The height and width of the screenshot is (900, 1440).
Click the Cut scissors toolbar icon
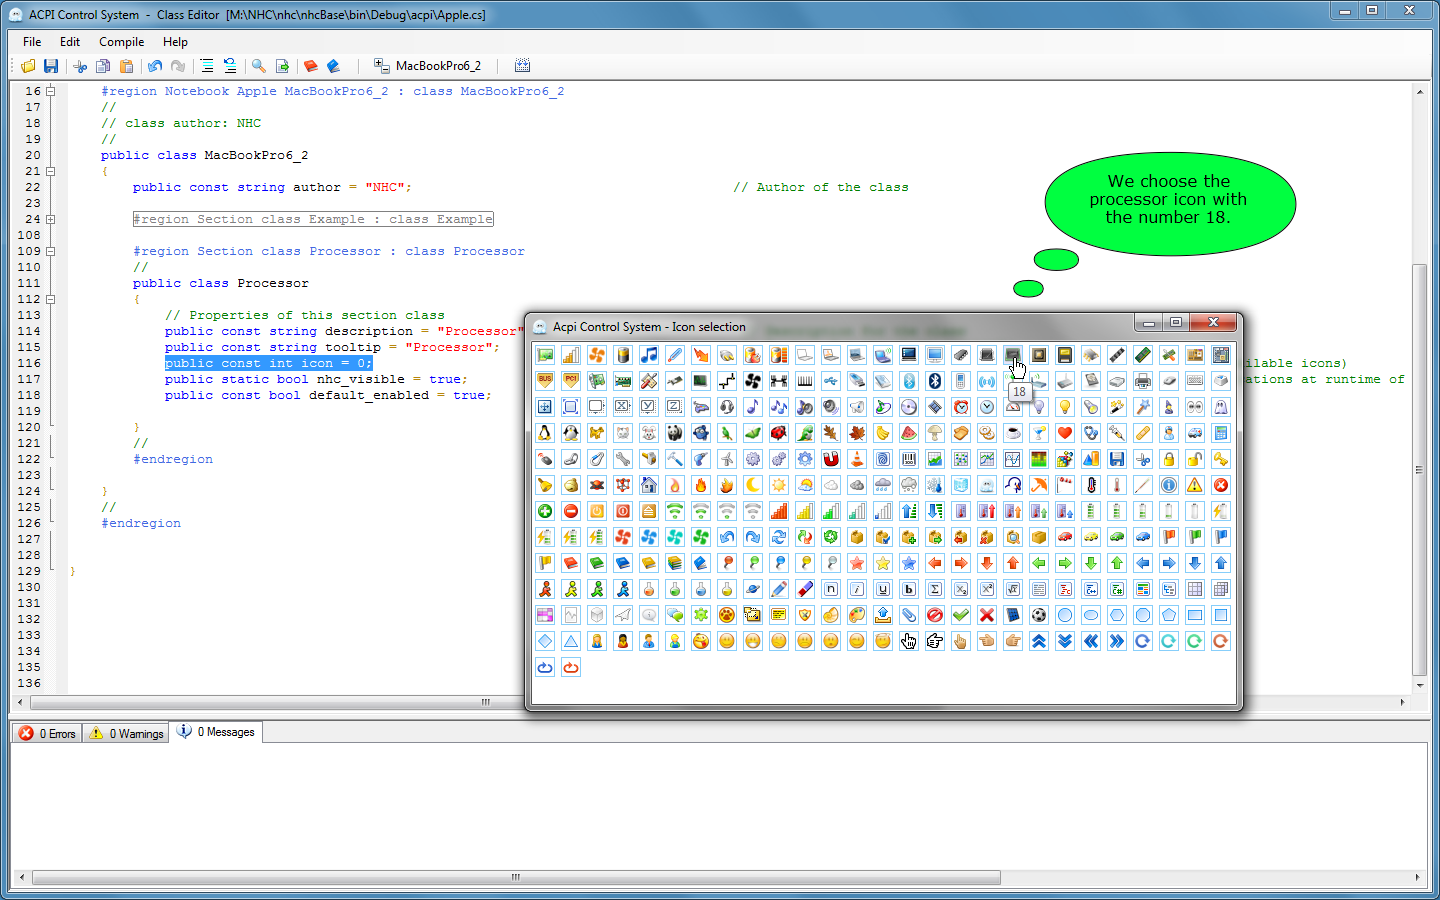[x=80, y=66]
